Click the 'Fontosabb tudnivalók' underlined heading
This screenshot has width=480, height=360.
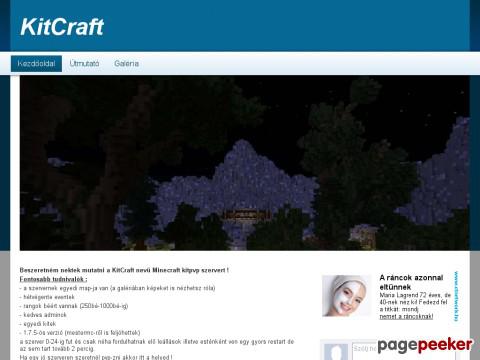[x=53, y=279]
